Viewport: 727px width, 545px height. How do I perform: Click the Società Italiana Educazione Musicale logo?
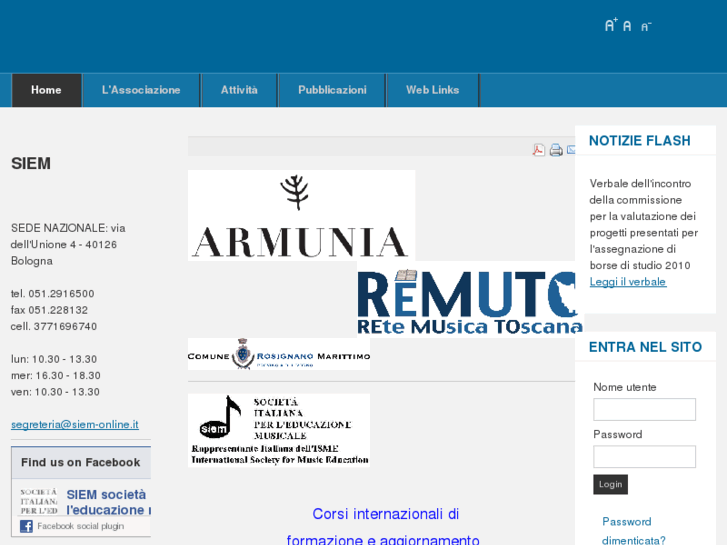(279, 430)
